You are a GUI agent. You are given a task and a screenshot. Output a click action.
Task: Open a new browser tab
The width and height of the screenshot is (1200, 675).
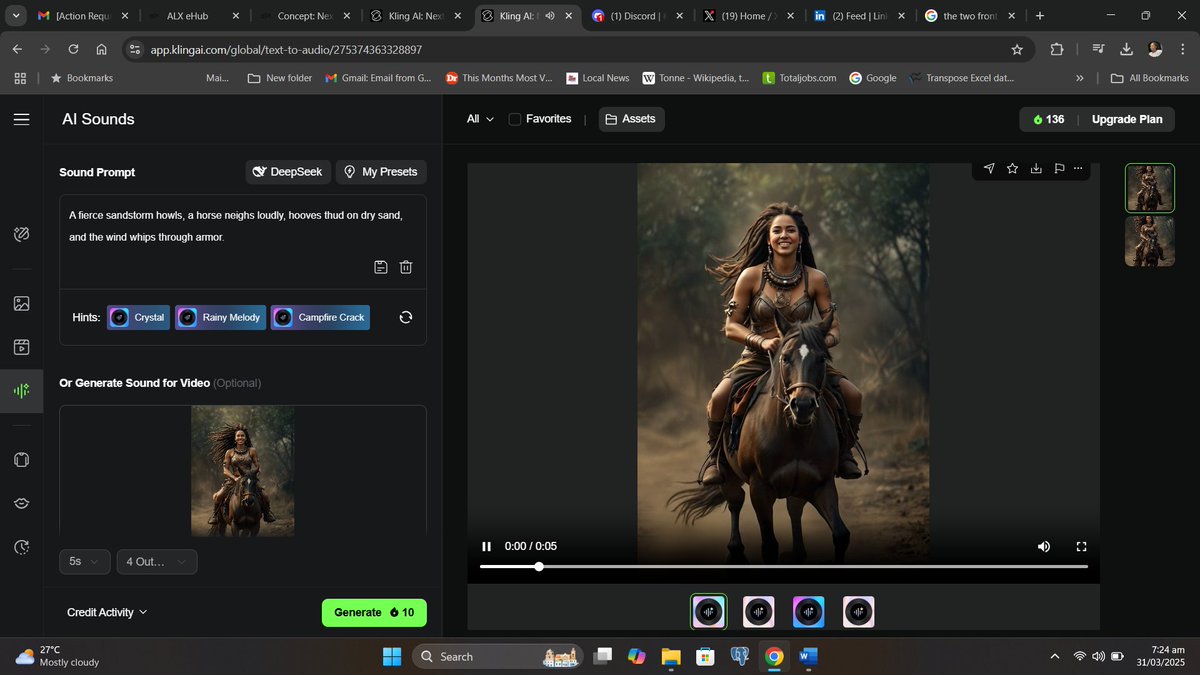[1040, 16]
